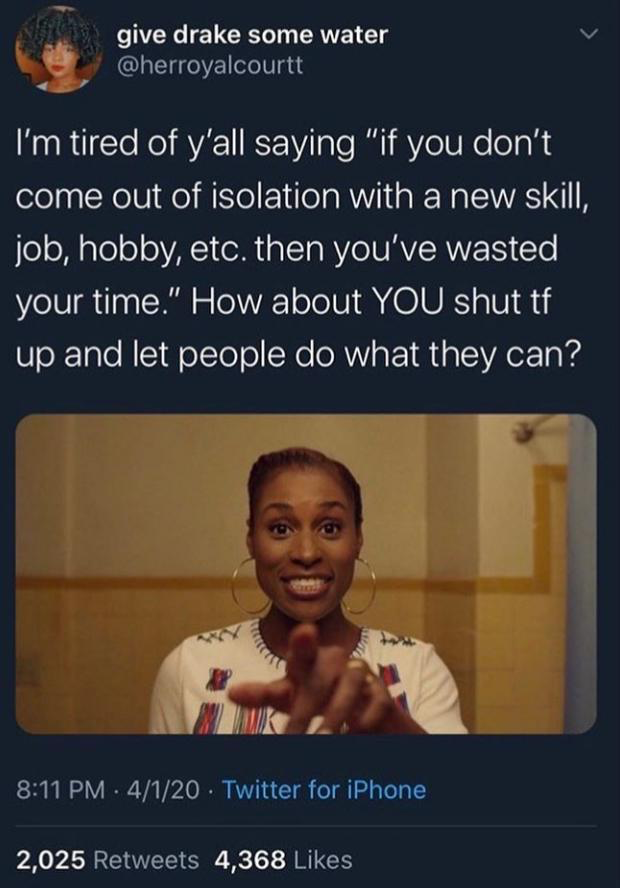This screenshot has width=620, height=888.
Task: Open the Retweets label in the stats row
Action: (x=146, y=859)
